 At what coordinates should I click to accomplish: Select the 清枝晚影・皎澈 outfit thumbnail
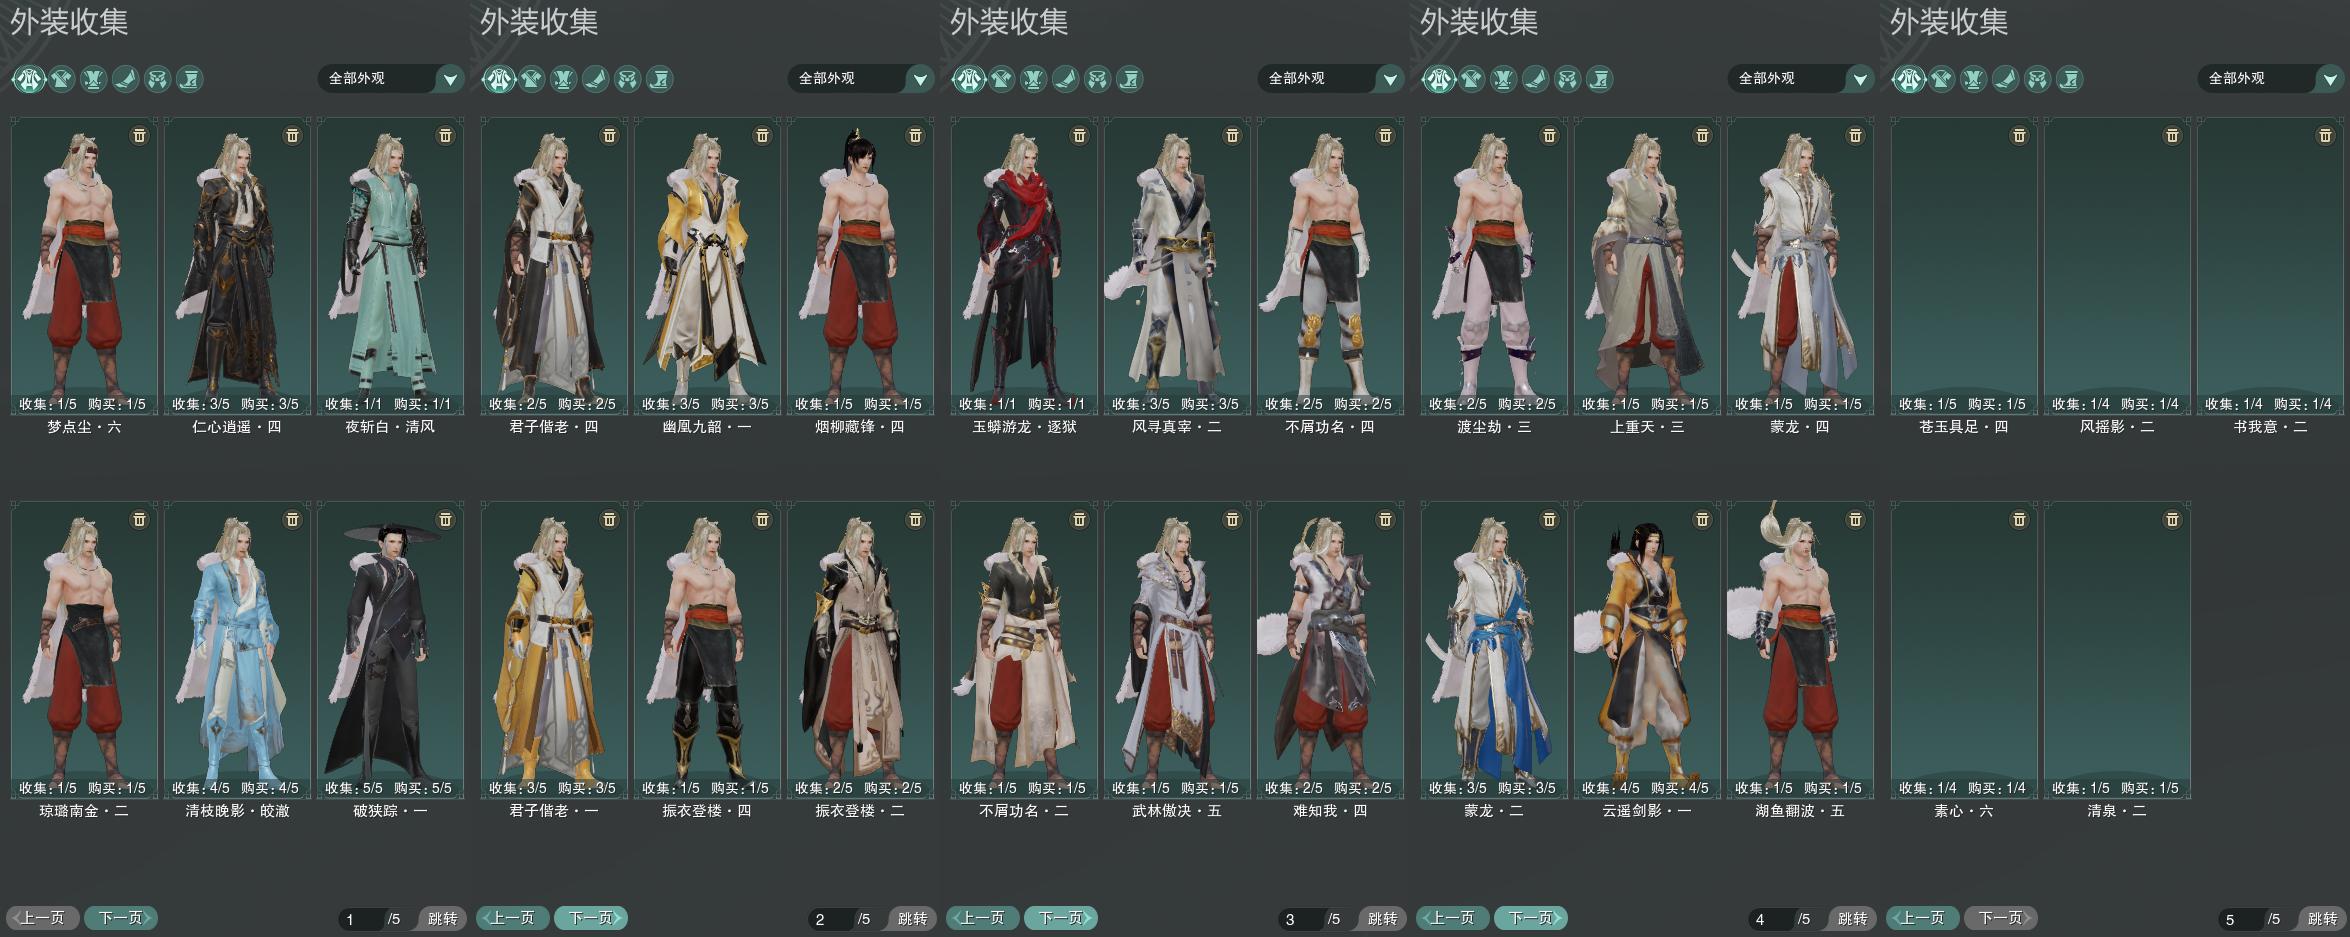pyautogui.click(x=238, y=649)
